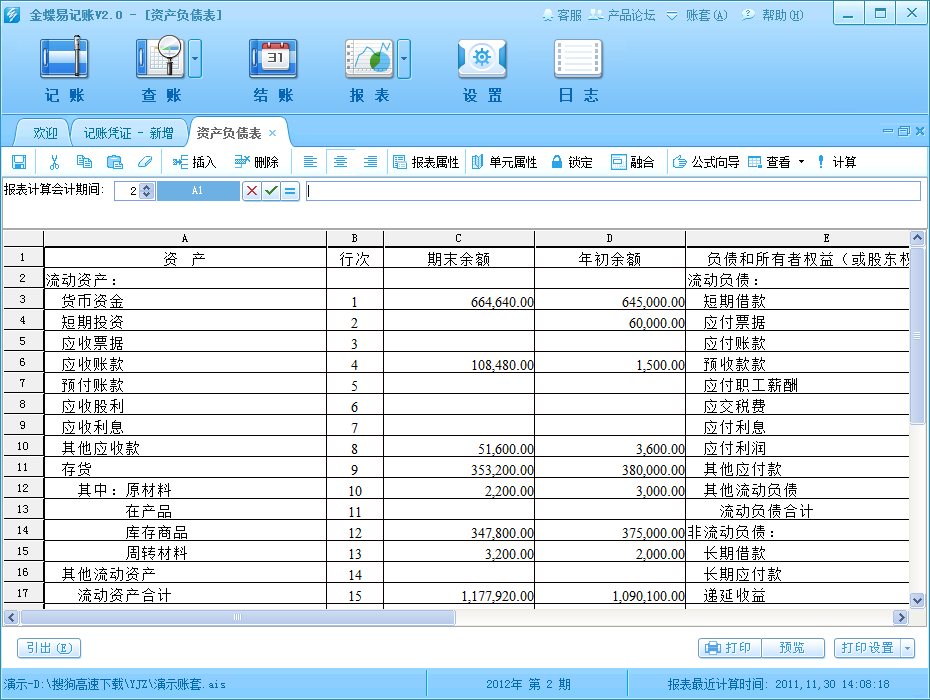Click the 插入 insert button
The image size is (930, 700).
(194, 162)
